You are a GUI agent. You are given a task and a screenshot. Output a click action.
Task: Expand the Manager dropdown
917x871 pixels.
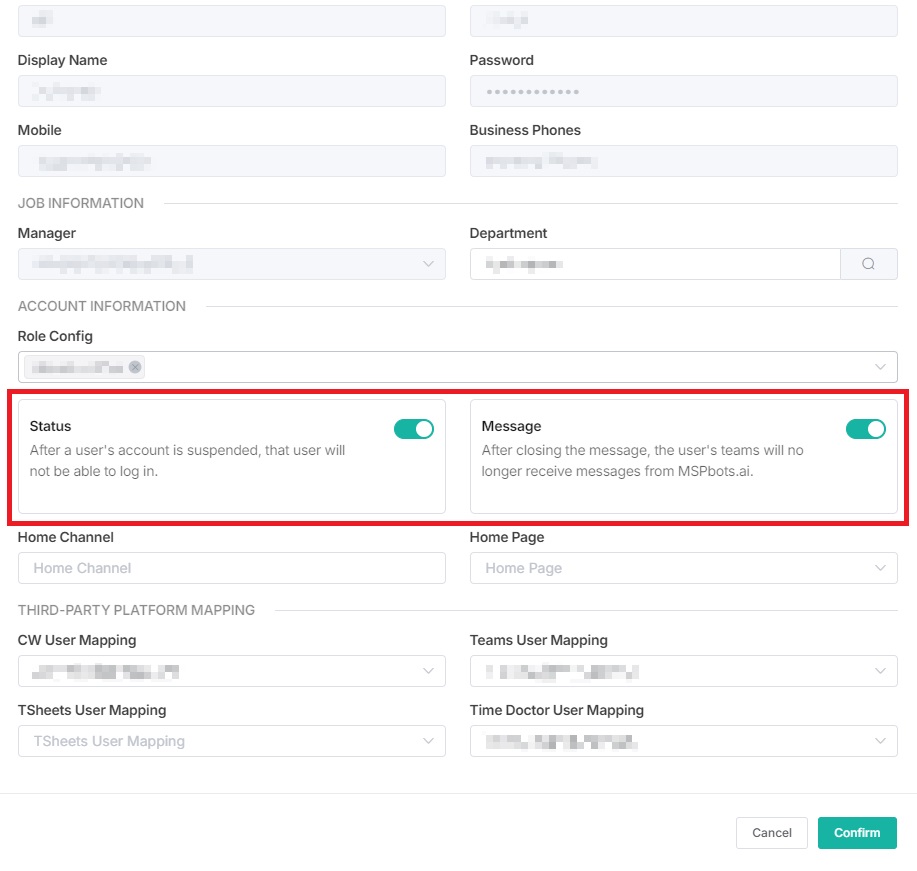click(428, 264)
